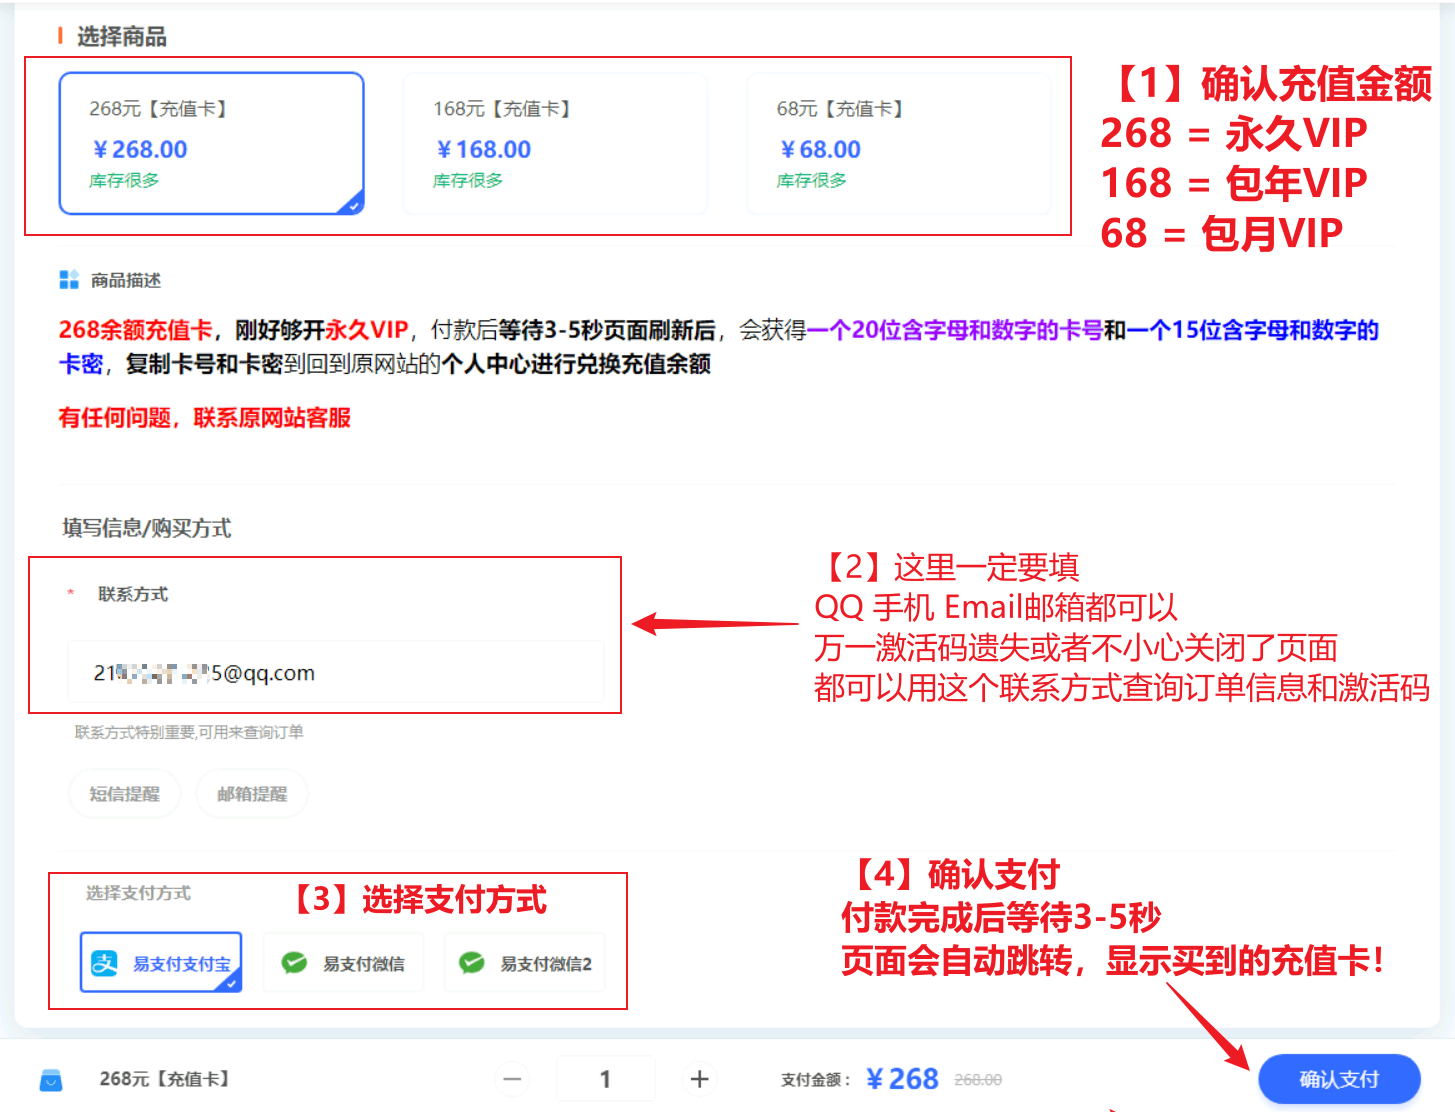
Task: Click the 选择支付方式 label
Action: (x=138, y=893)
